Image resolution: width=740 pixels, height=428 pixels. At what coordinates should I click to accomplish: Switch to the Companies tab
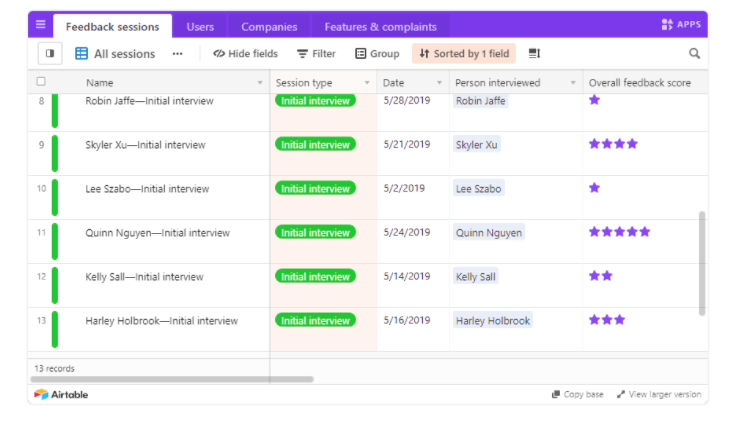269,26
